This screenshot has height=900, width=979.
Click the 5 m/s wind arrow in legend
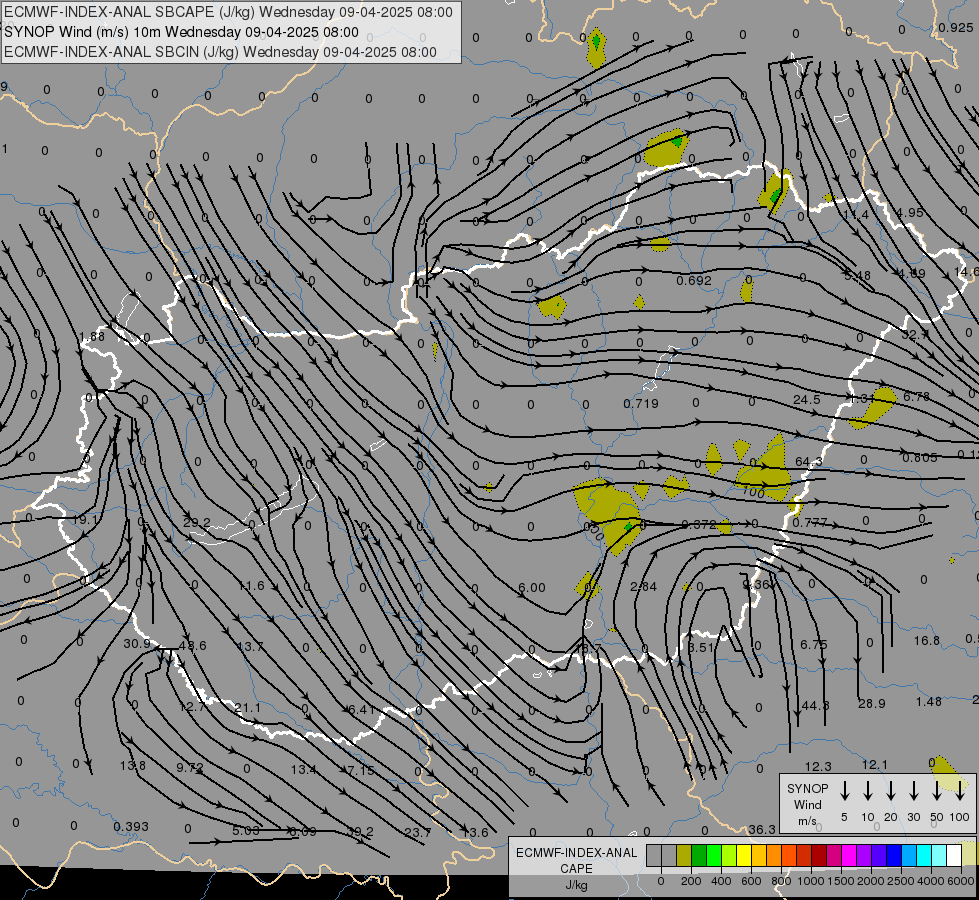(x=844, y=791)
